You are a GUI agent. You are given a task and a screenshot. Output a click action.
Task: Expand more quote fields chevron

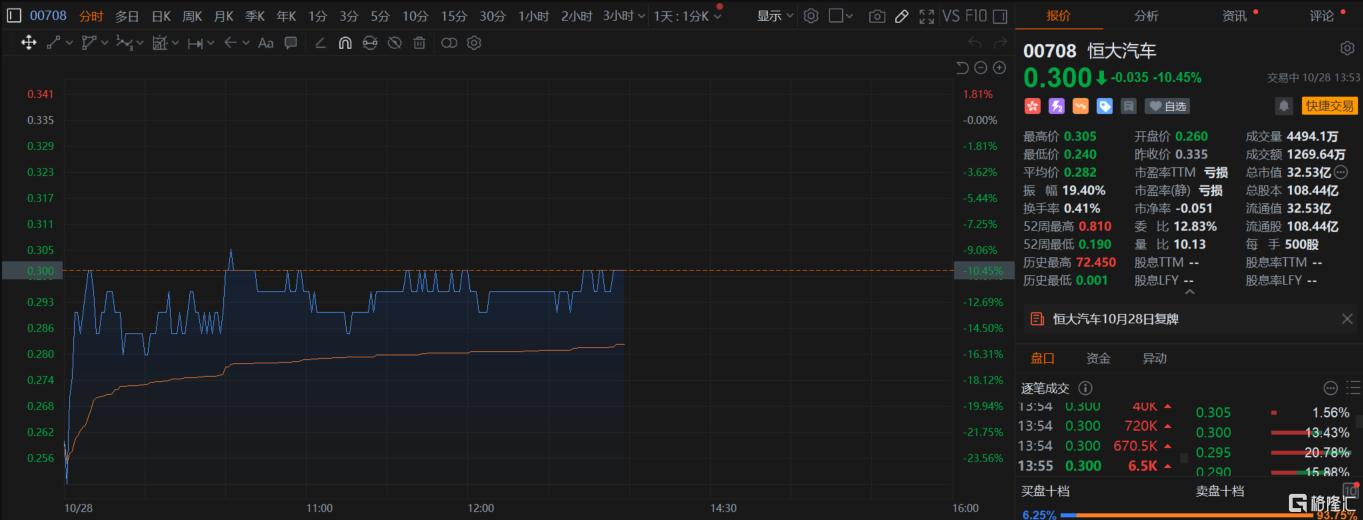pos(1189,290)
